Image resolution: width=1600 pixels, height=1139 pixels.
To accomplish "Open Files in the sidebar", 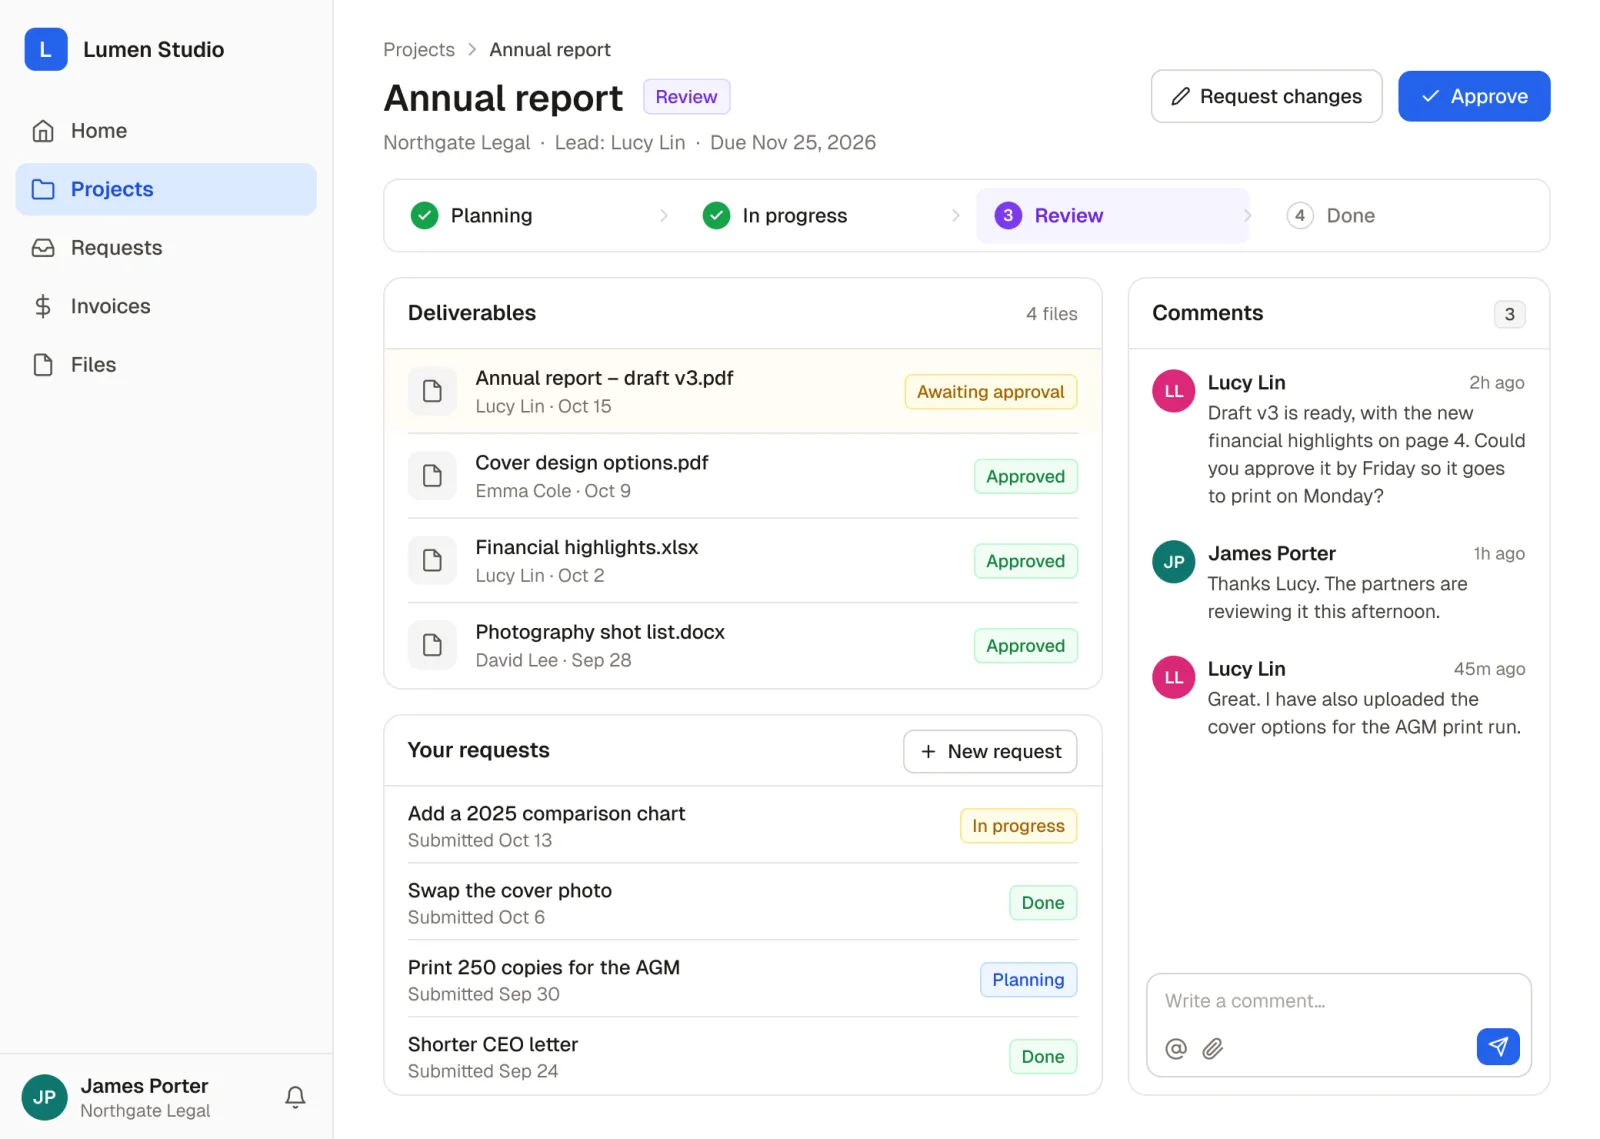I will pyautogui.click(x=166, y=365).
